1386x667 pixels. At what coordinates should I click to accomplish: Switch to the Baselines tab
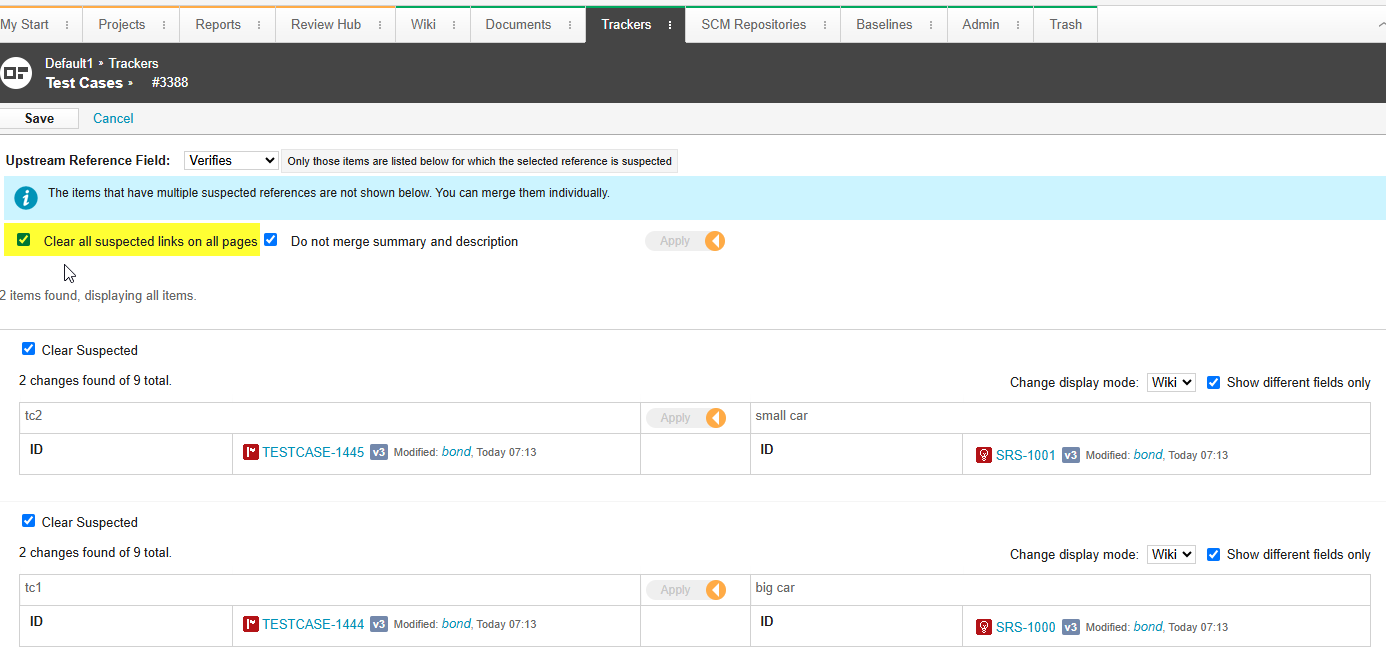click(886, 24)
